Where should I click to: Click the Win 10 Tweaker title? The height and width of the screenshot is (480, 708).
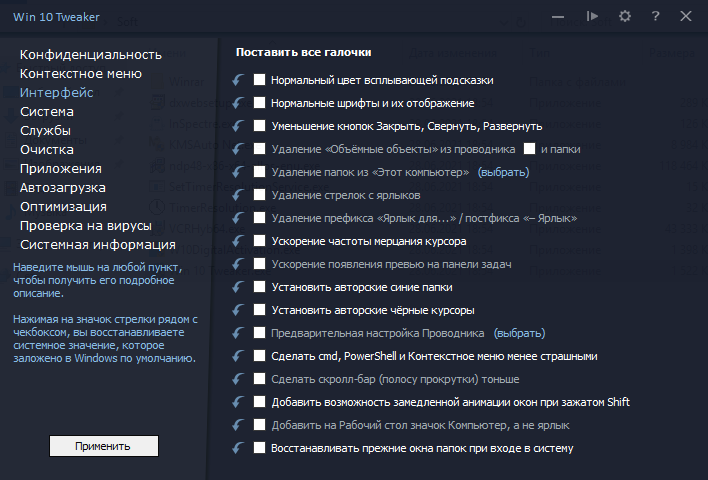(56, 17)
